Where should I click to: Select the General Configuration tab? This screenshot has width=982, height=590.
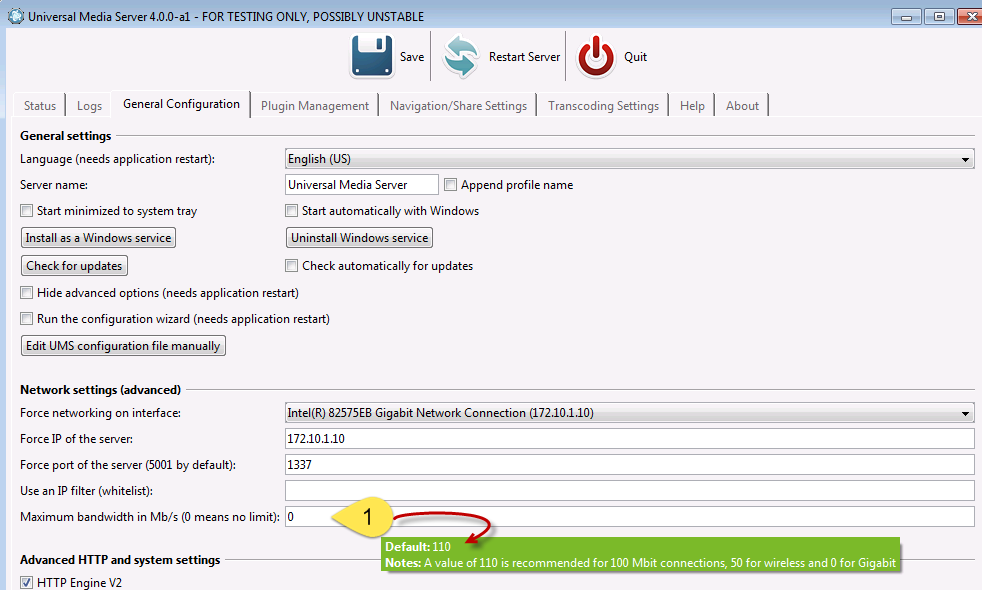(x=181, y=104)
